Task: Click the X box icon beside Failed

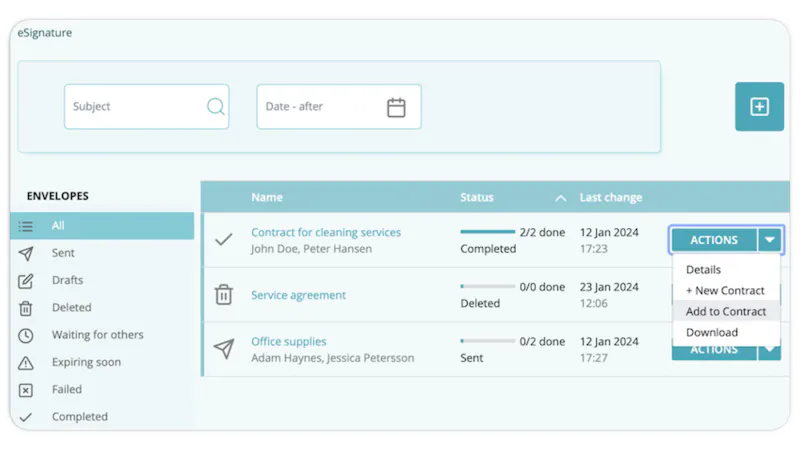Action: tap(26, 390)
